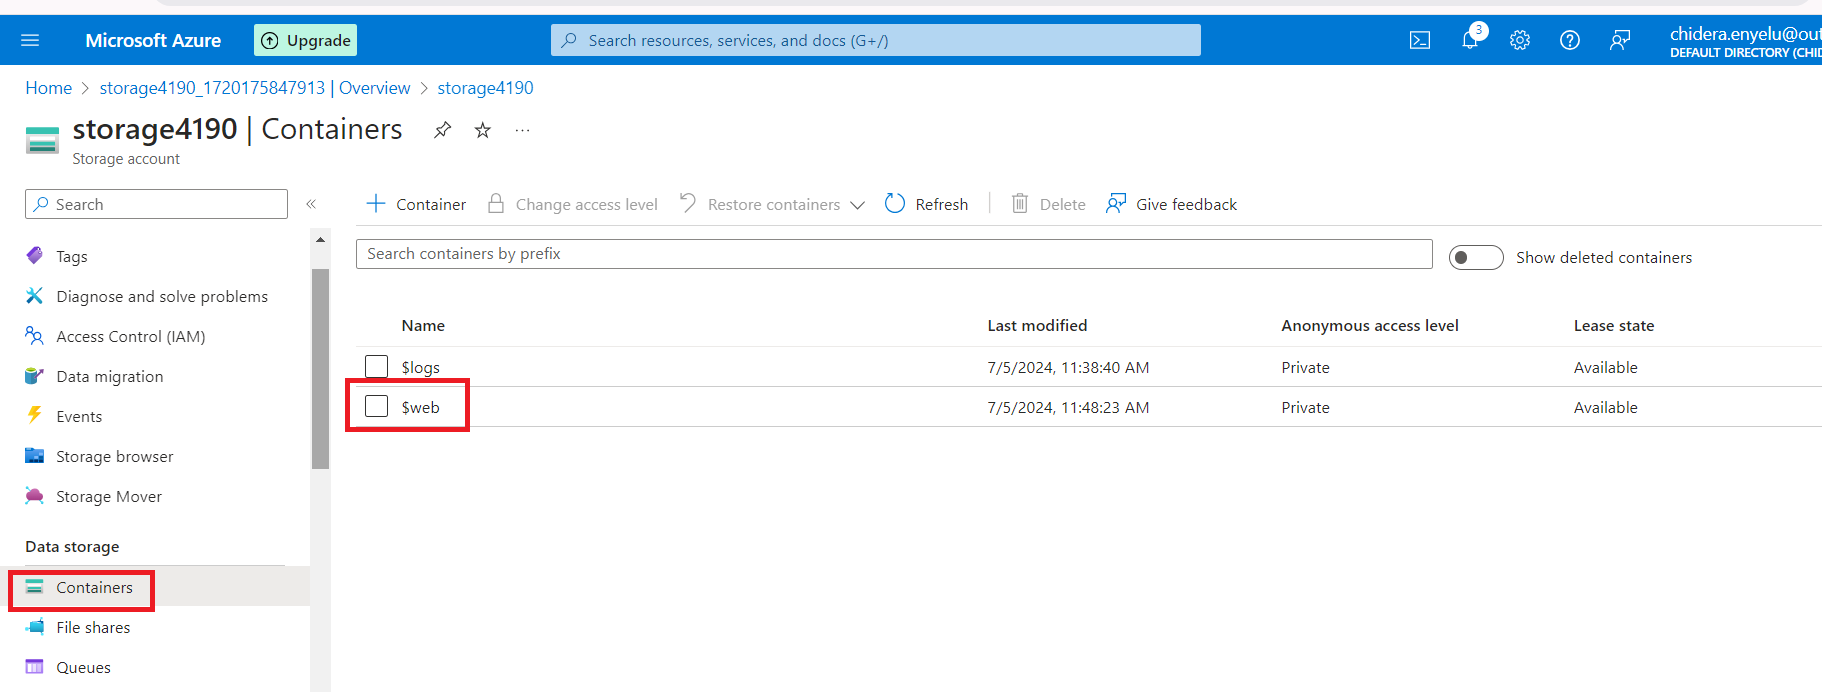Open the top bar feedback icon
1822x692 pixels.
coord(1620,40)
